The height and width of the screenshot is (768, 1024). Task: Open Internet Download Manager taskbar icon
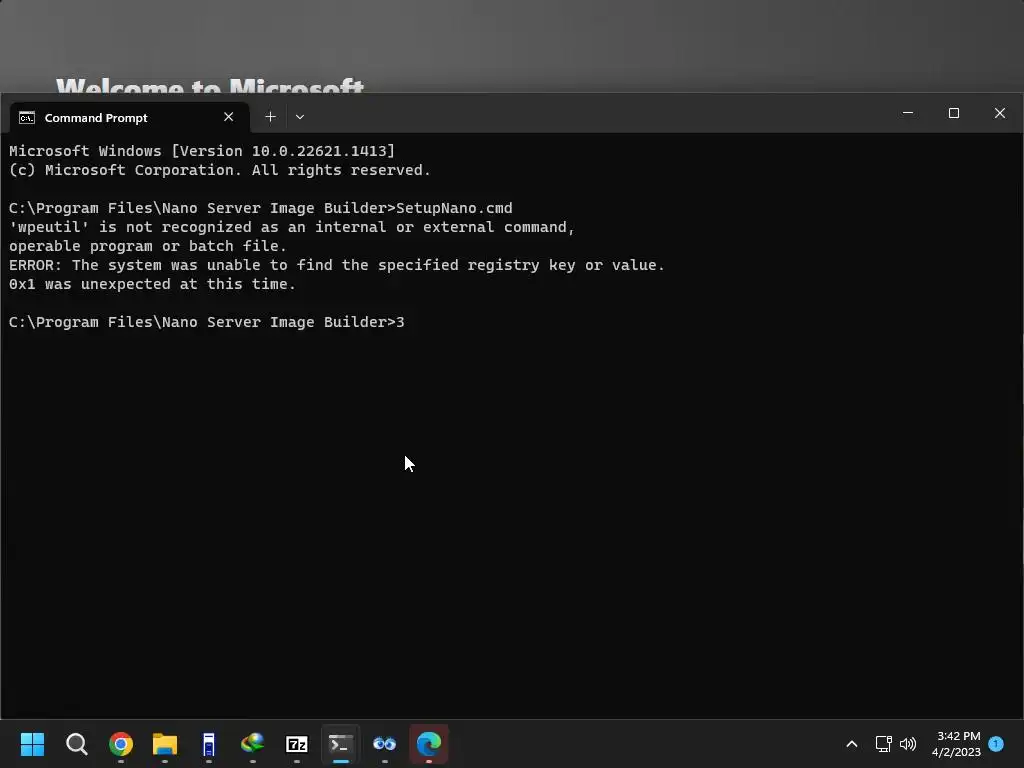point(253,744)
